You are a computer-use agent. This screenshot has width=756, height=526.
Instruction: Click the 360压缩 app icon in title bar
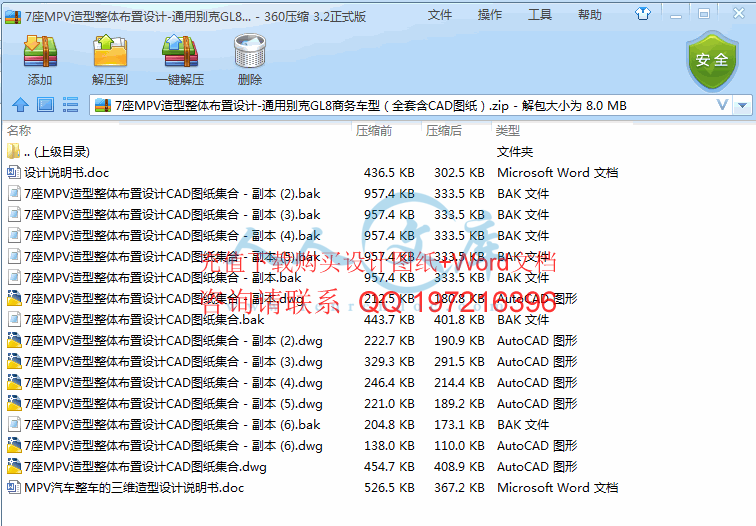click(13, 16)
